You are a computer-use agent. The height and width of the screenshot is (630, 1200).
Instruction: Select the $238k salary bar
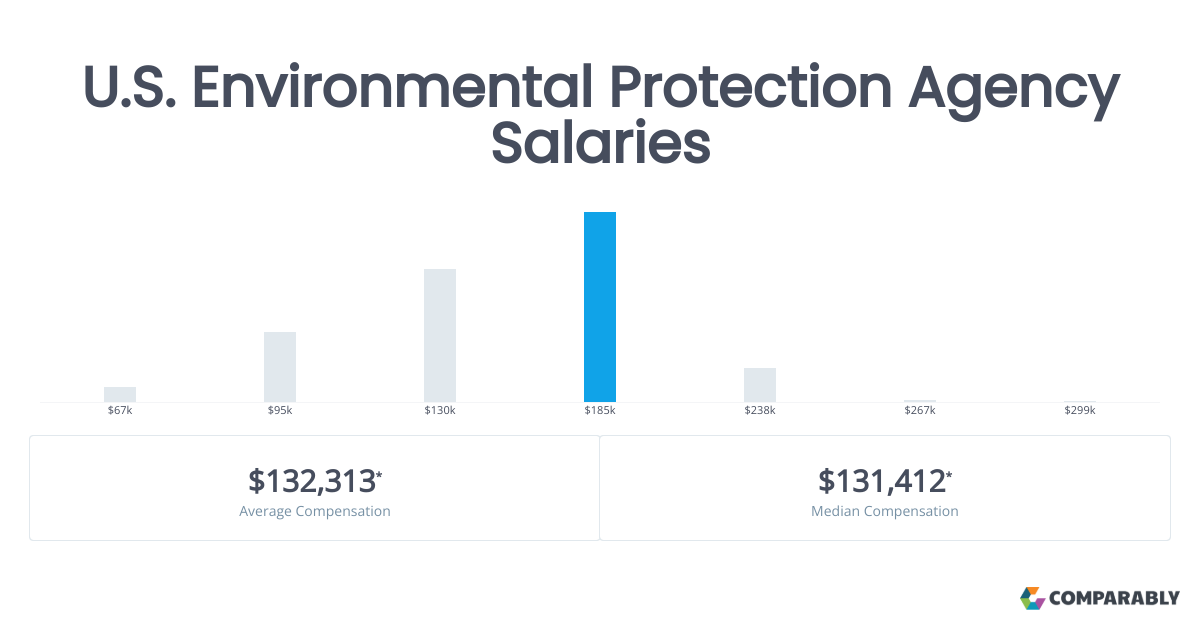coord(760,385)
